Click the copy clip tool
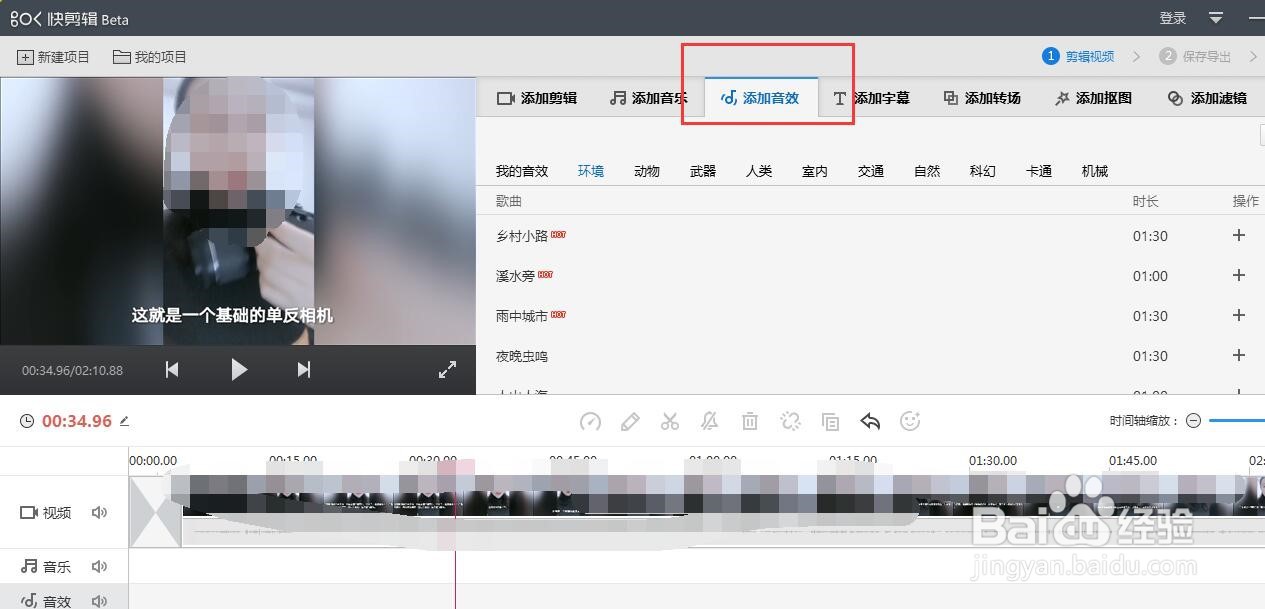The height and width of the screenshot is (609, 1265). 830,422
